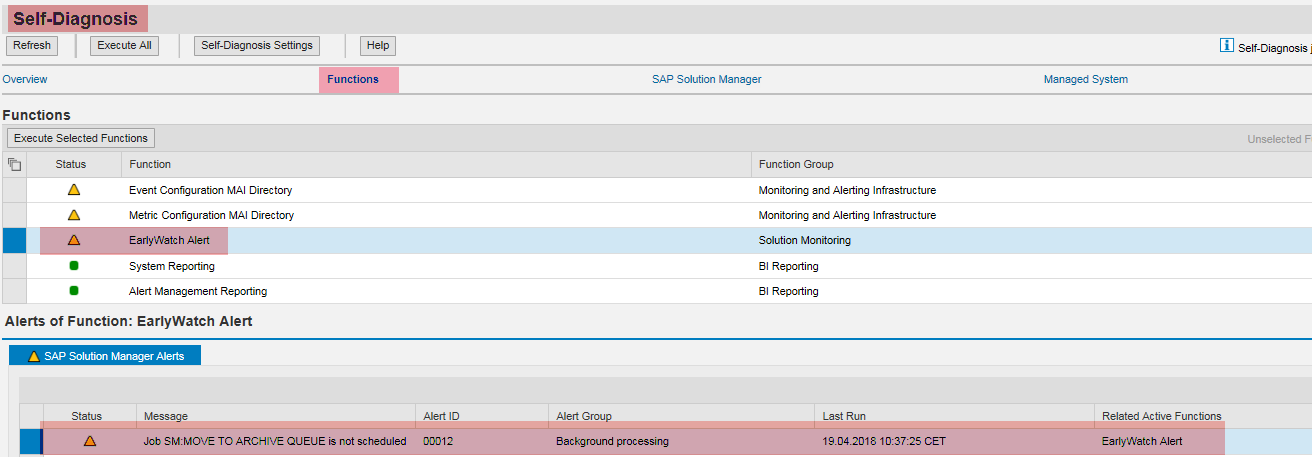This screenshot has width=1312, height=457.
Task: Open Self-Diagnosis Settings
Action: 257,46
